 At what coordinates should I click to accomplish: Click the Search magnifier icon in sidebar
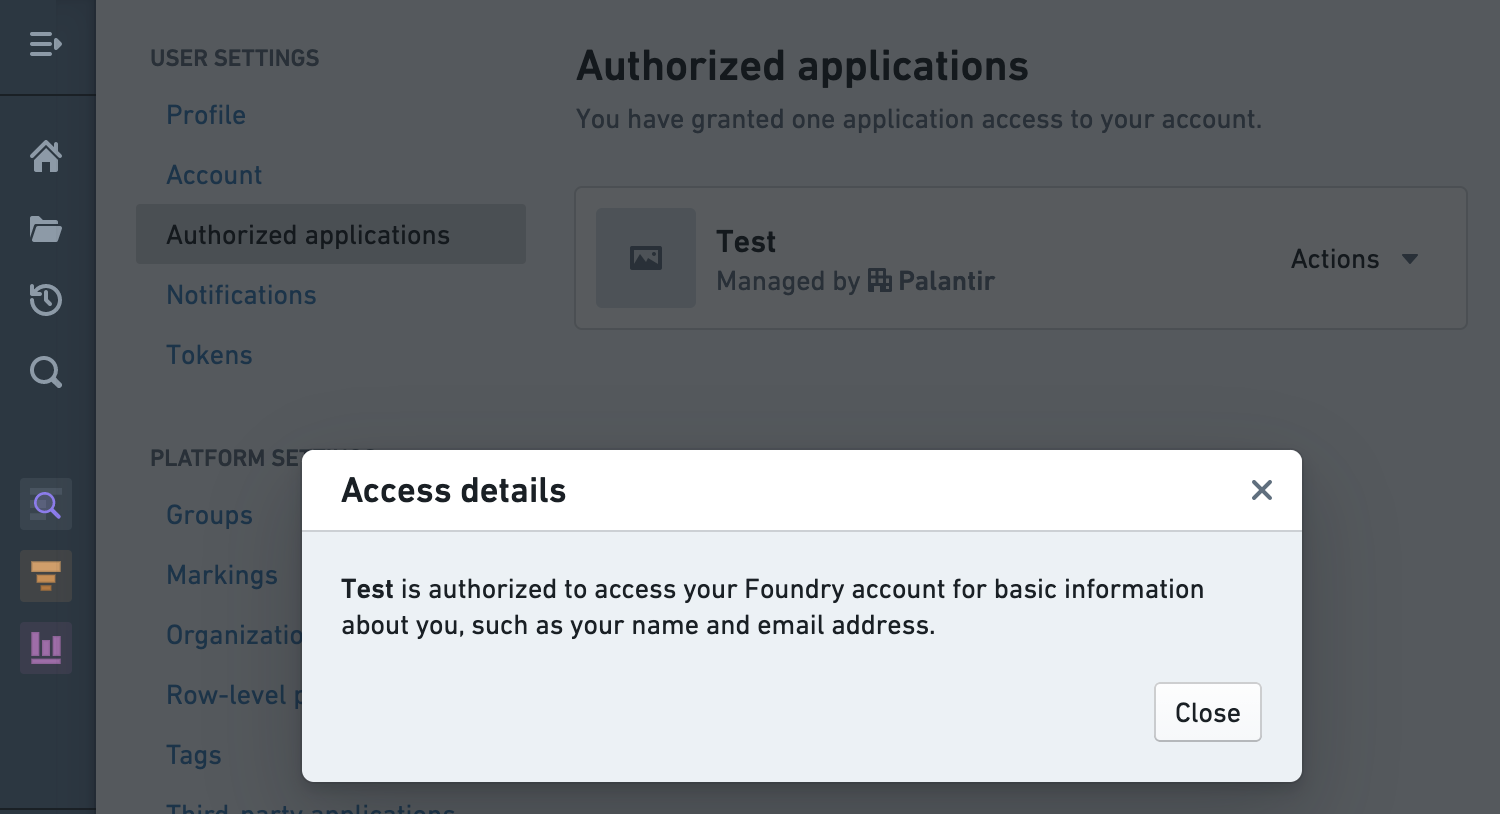(46, 372)
